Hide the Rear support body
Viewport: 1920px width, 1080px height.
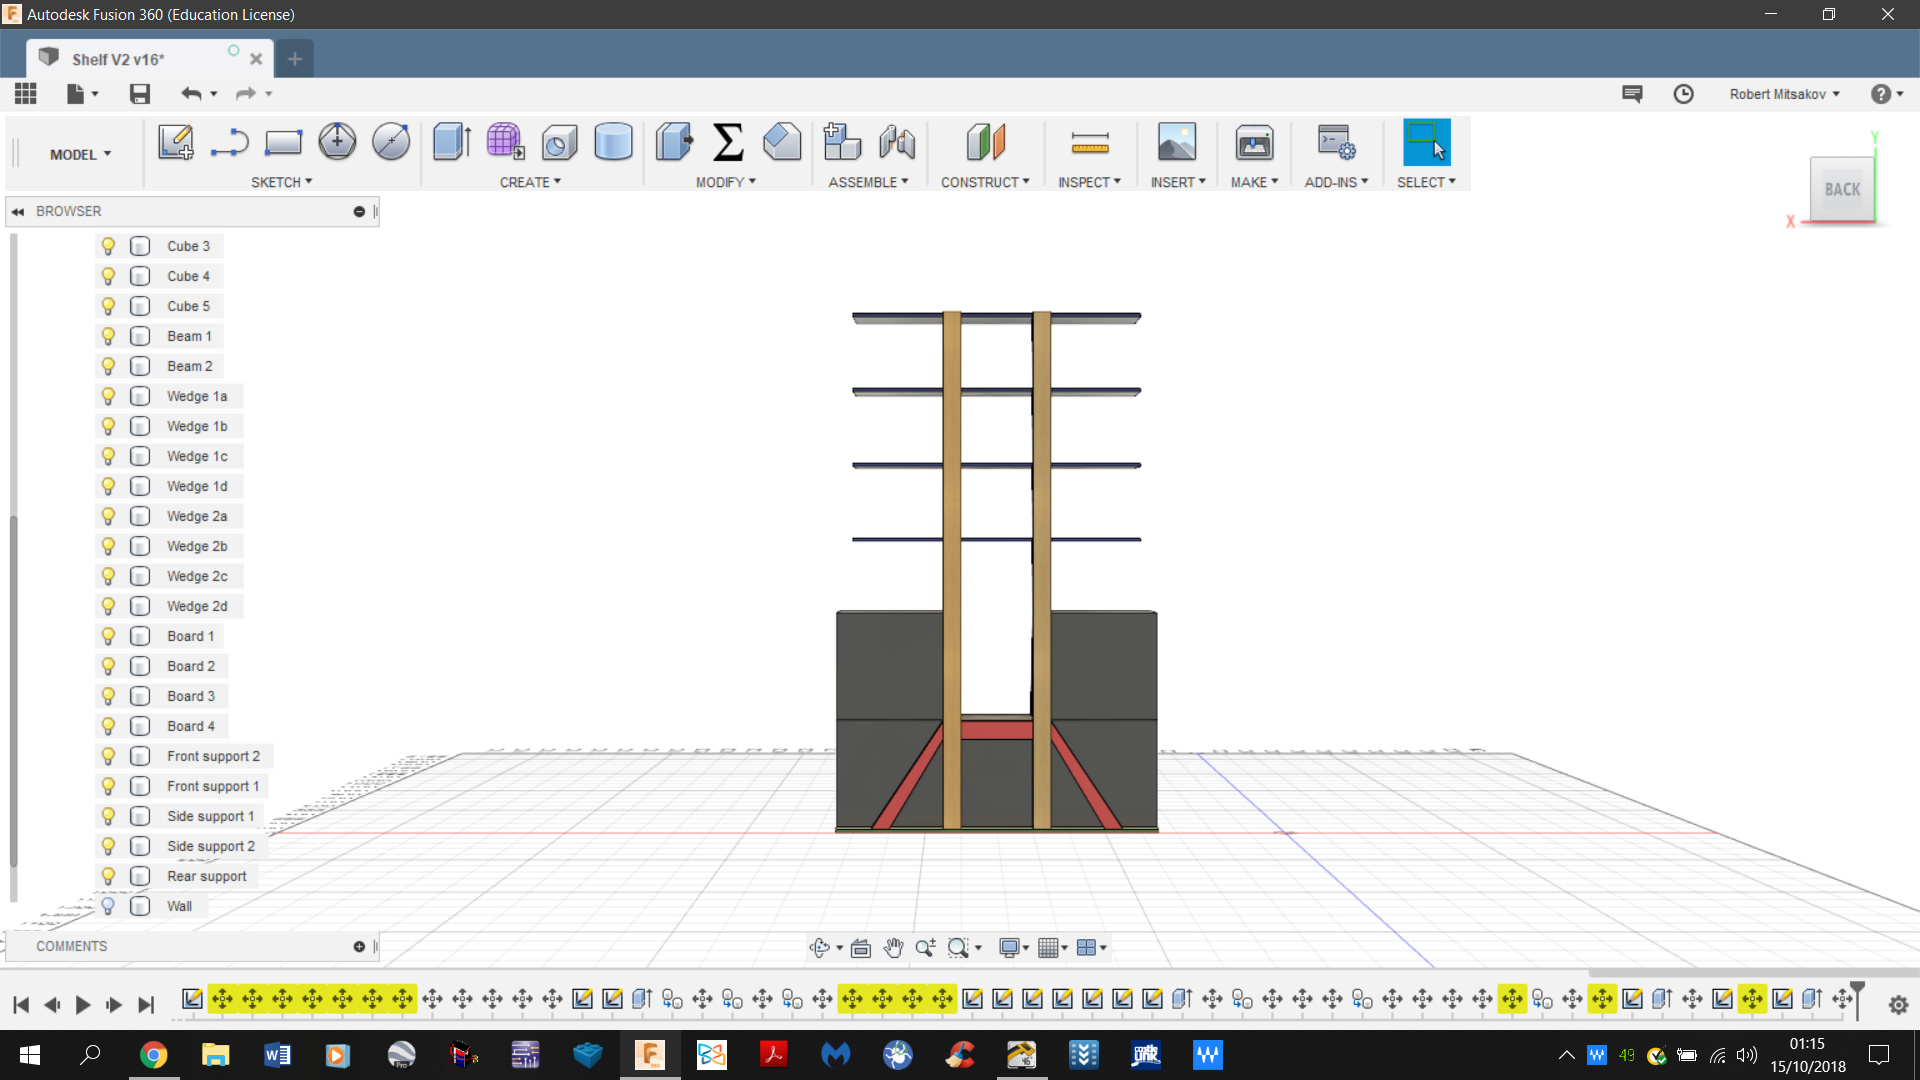(108, 876)
